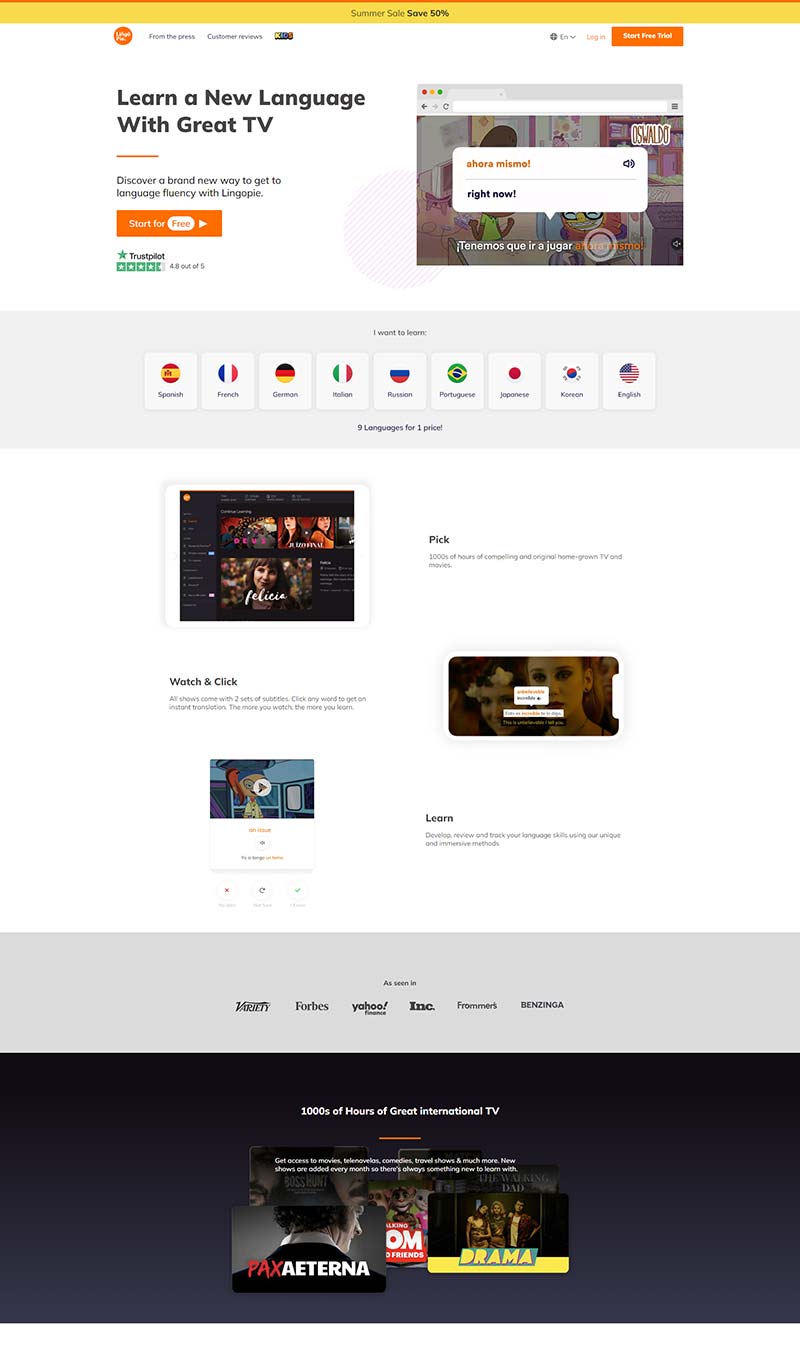Image resolution: width=800 pixels, height=1350 pixels.
Task: Click the Benzinga logo
Action: (x=542, y=1005)
